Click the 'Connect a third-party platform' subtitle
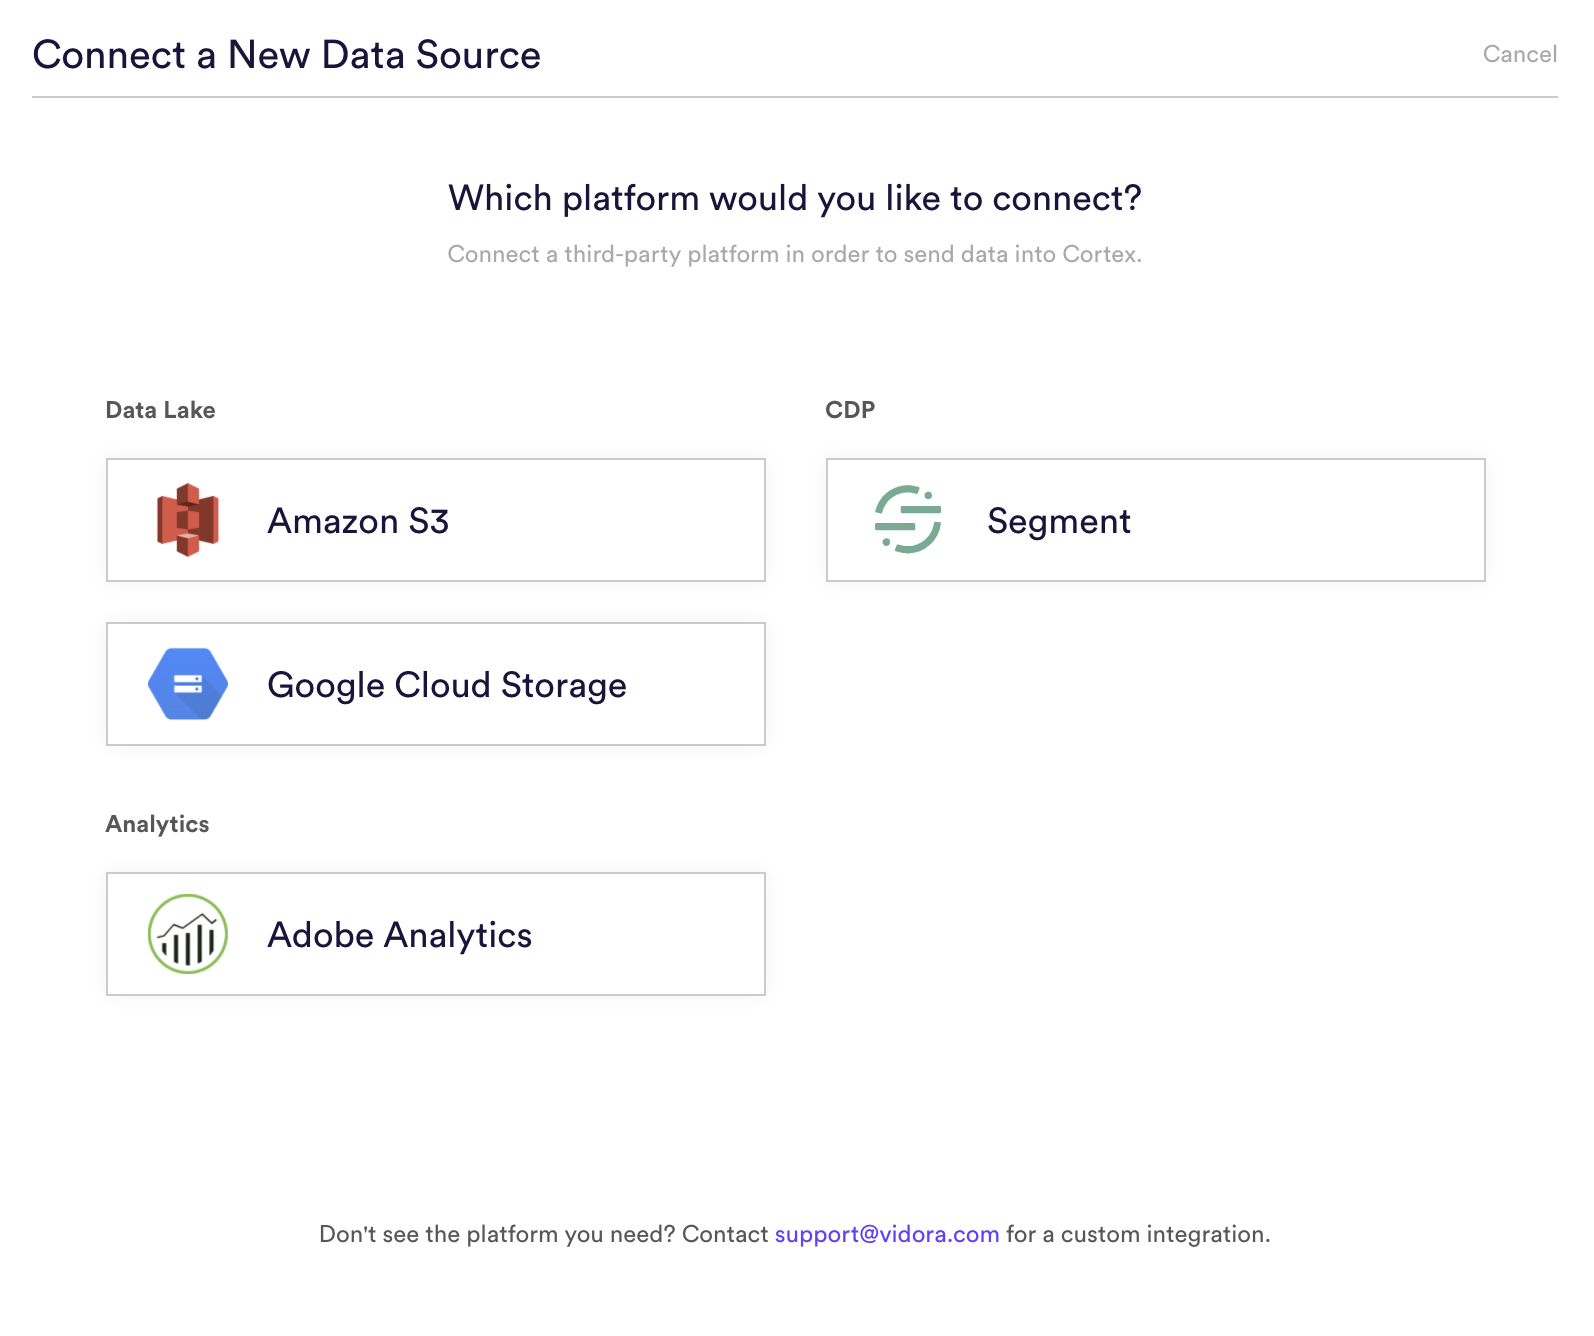The width and height of the screenshot is (1594, 1336). point(795,254)
